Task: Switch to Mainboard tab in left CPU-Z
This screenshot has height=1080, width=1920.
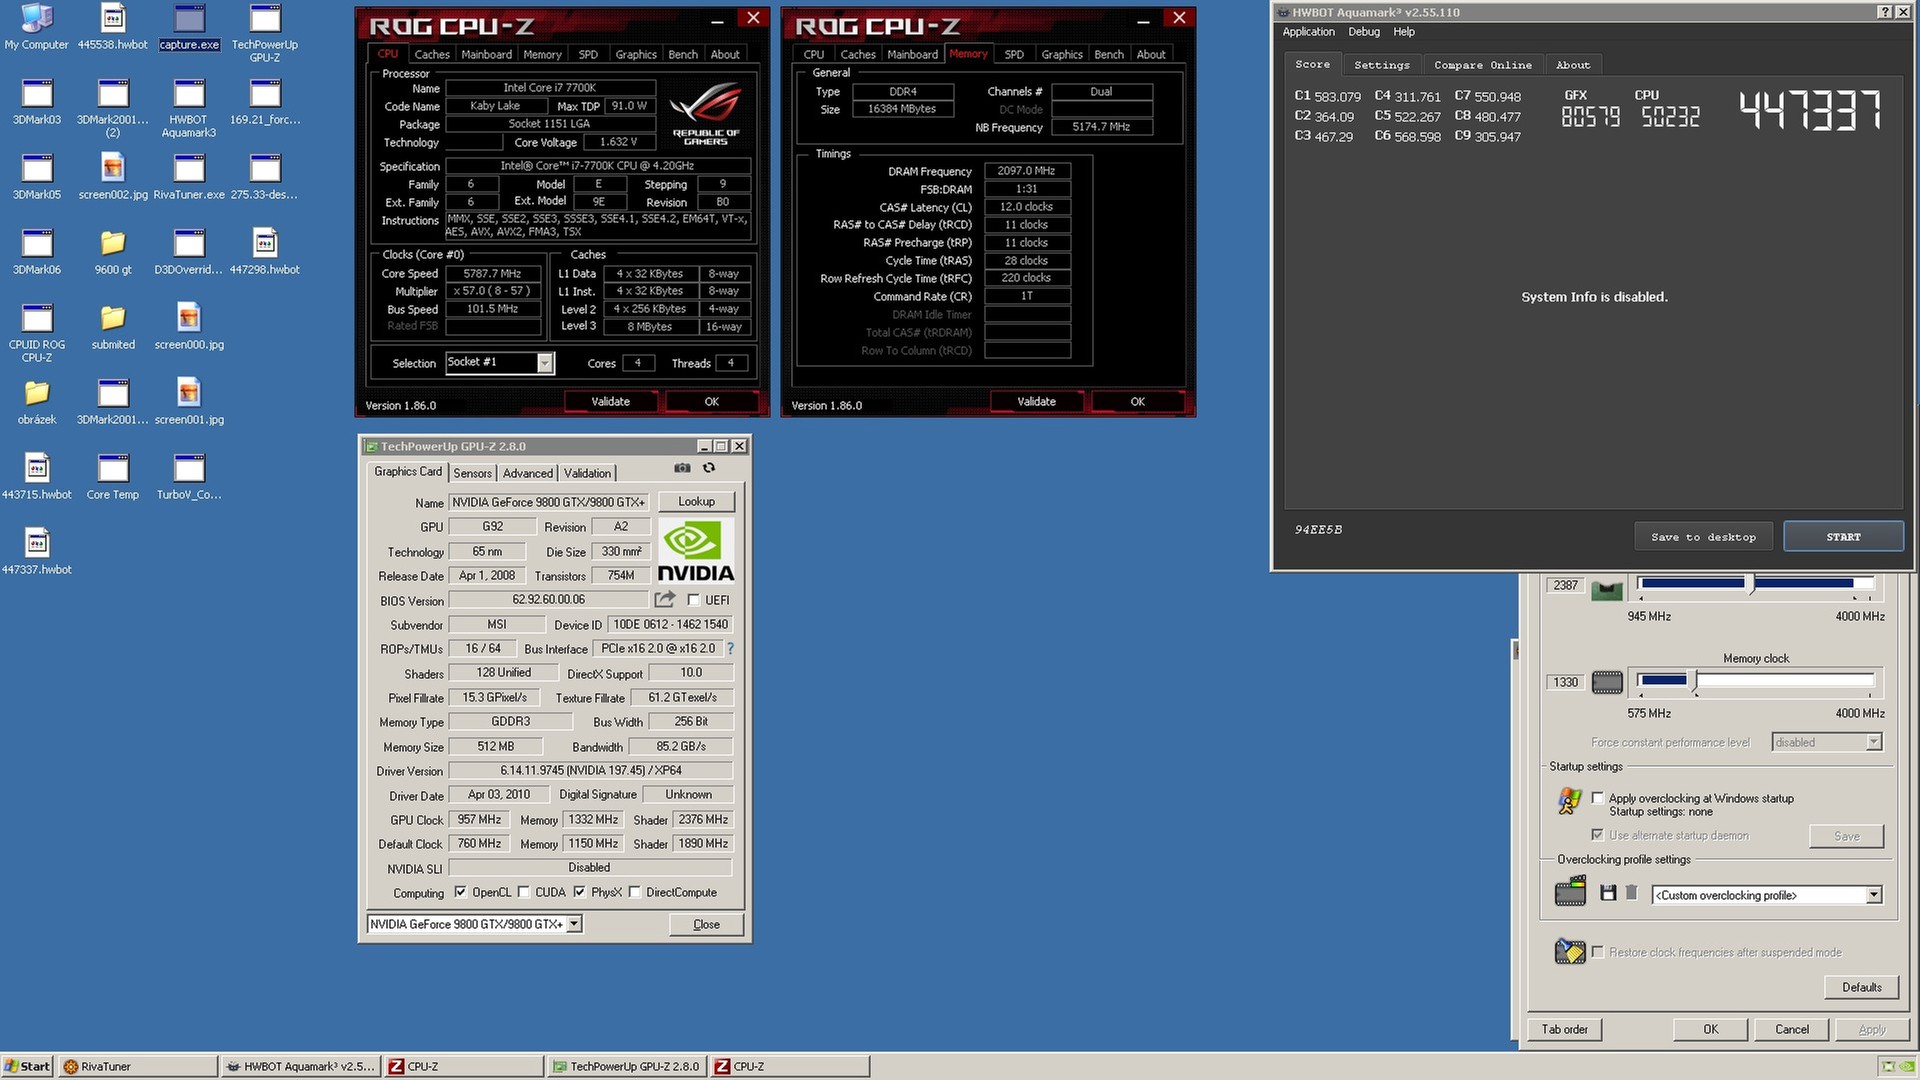Action: (486, 54)
